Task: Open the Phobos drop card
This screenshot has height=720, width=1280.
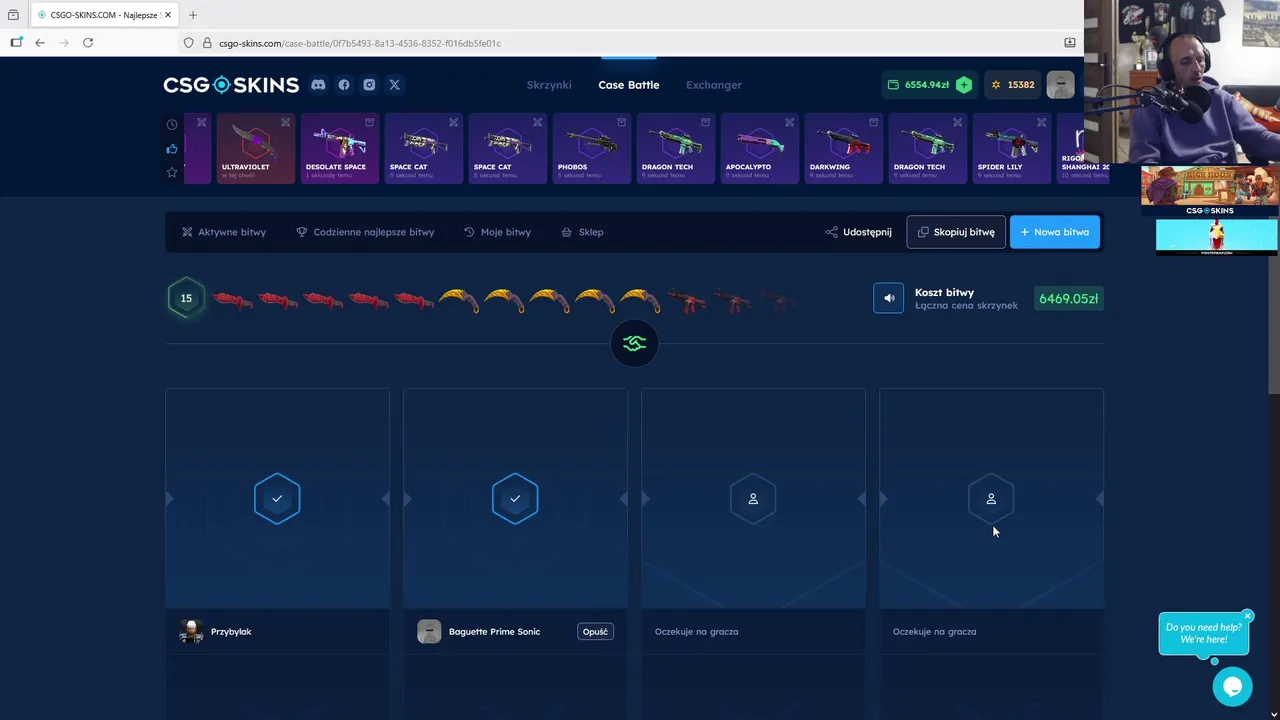Action: click(x=591, y=148)
